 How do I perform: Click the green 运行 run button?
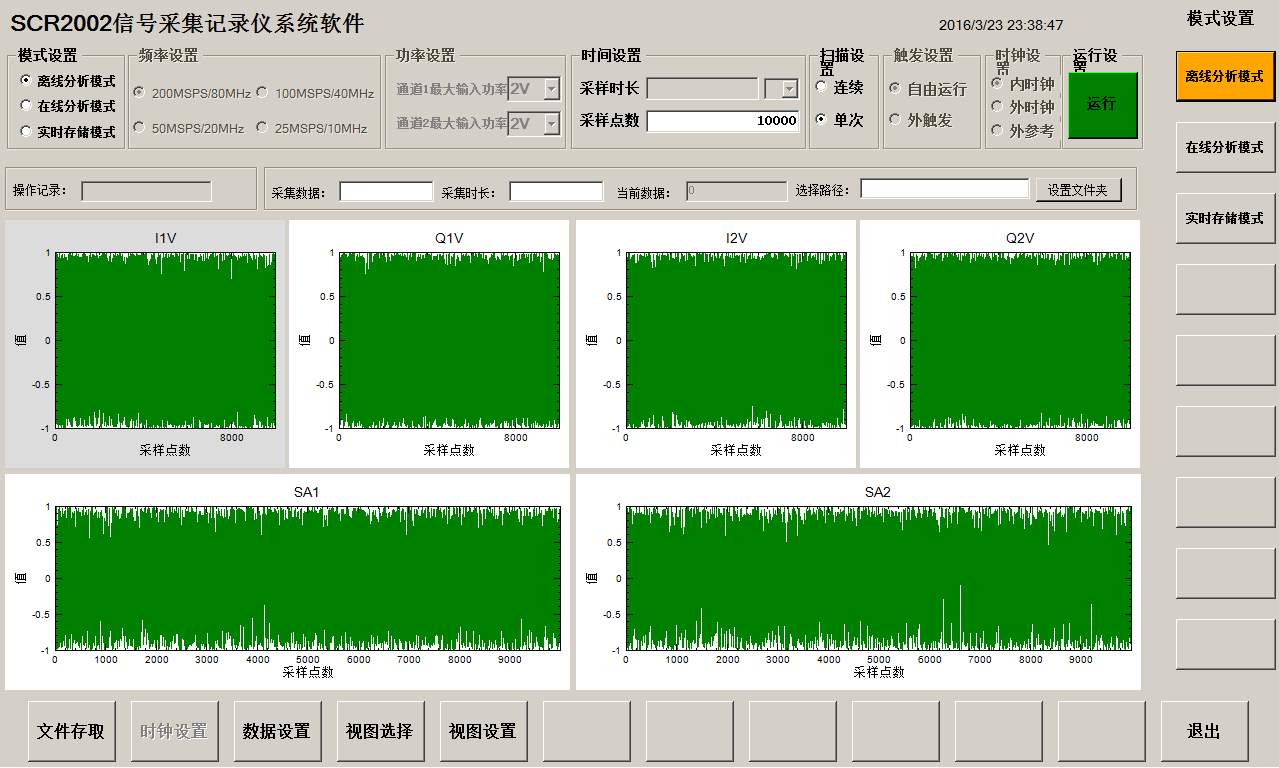pos(1101,104)
